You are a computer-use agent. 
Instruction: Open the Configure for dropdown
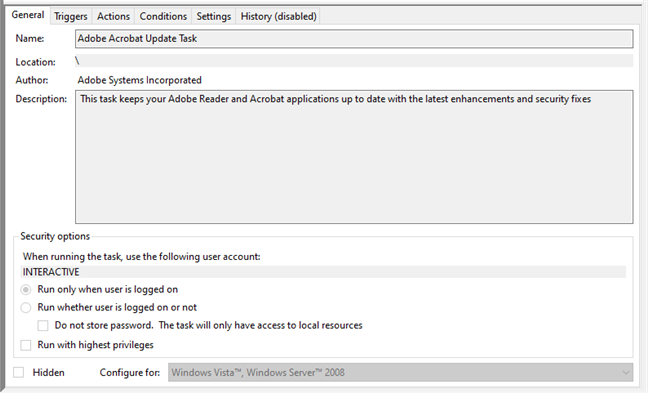(x=400, y=373)
